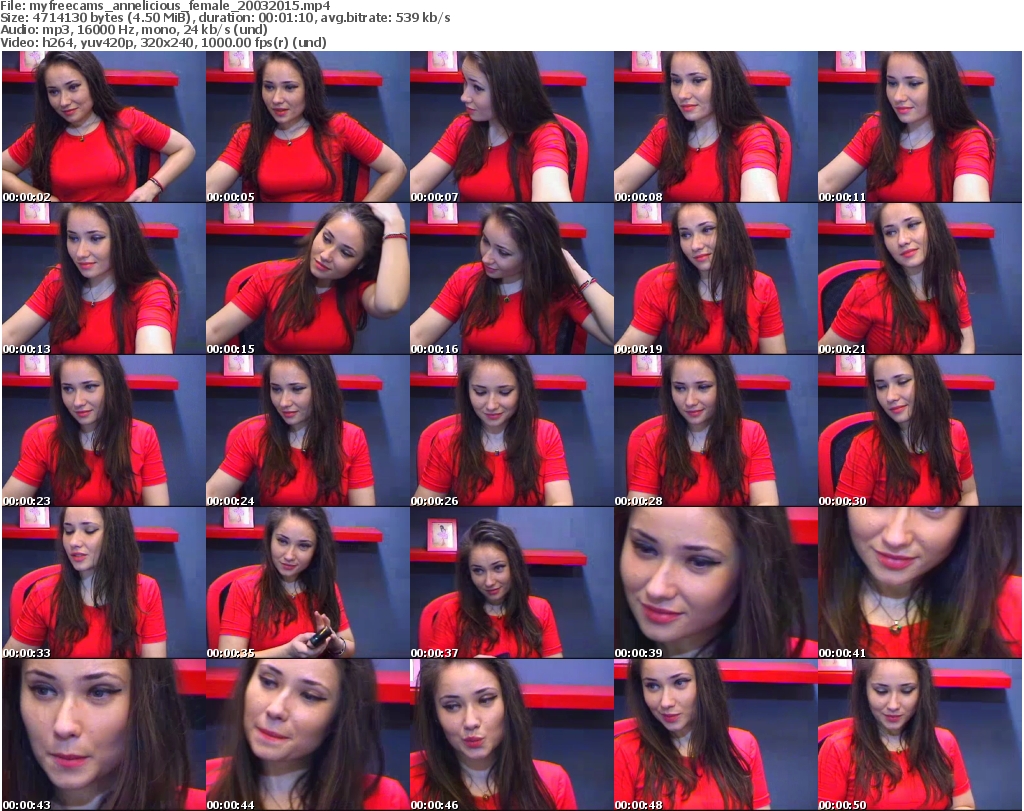The image size is (1024, 811).
Task: Select the thumbnail frame stamped 00:00:08
Action: (715, 127)
